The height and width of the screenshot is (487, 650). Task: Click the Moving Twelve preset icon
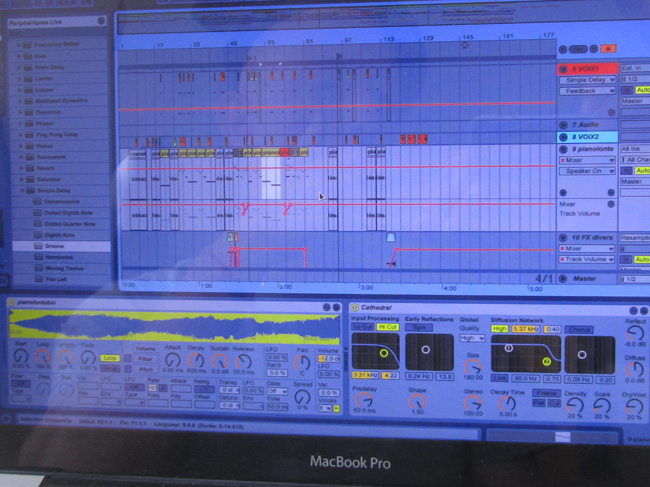pos(39,268)
